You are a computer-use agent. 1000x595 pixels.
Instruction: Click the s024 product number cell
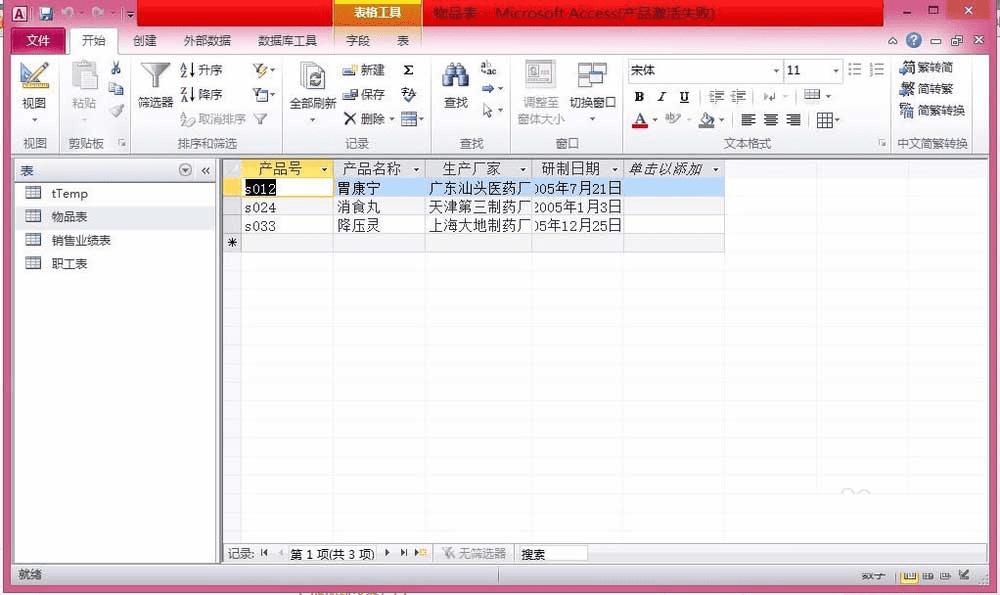(x=287, y=207)
